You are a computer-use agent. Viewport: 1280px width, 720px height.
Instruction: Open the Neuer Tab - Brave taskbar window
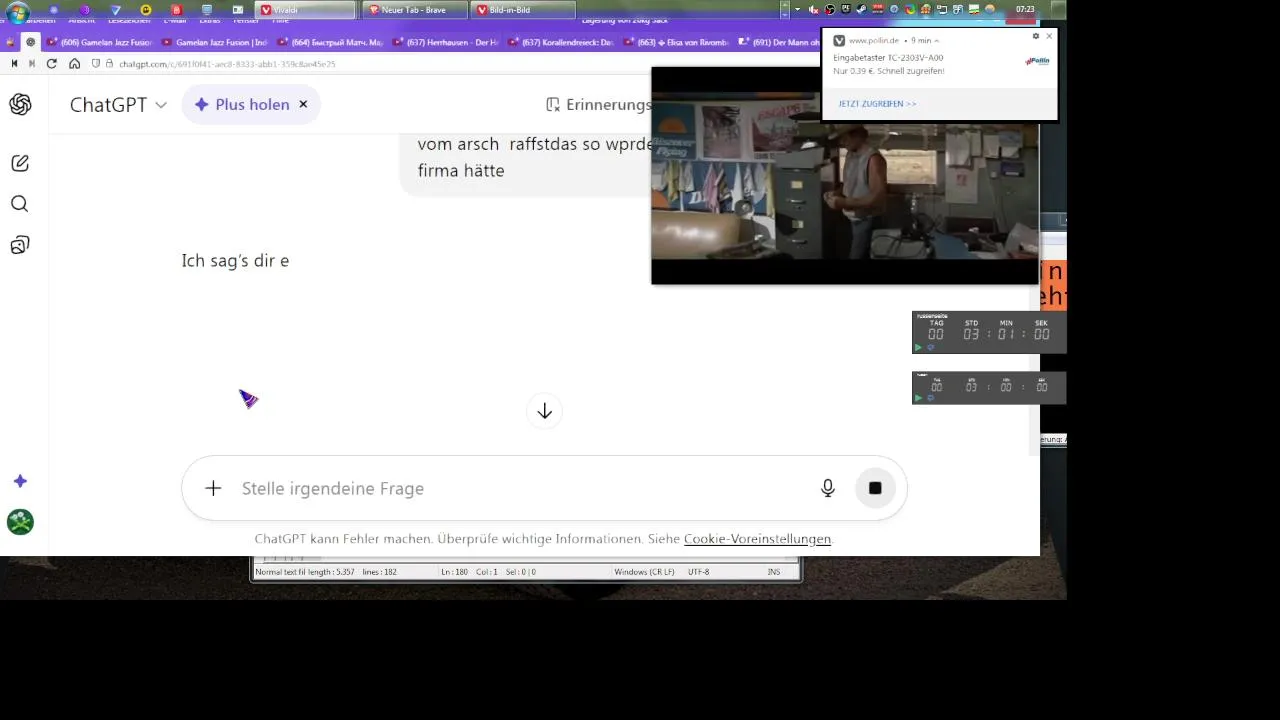point(415,10)
